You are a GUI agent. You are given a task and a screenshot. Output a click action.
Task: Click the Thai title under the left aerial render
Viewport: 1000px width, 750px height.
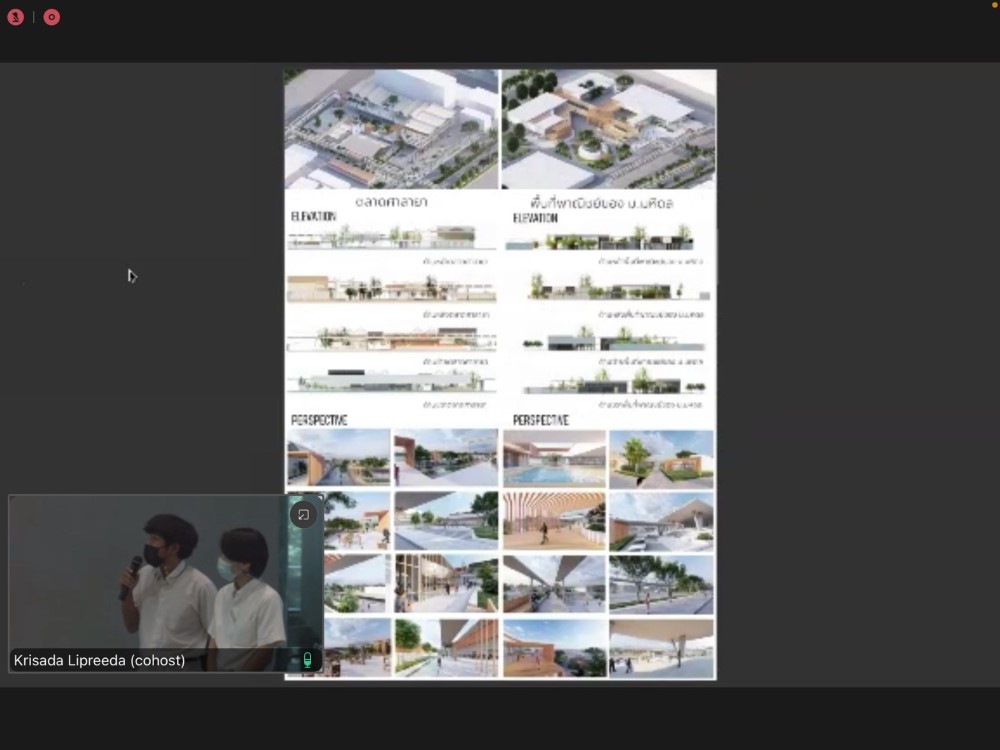click(x=392, y=201)
